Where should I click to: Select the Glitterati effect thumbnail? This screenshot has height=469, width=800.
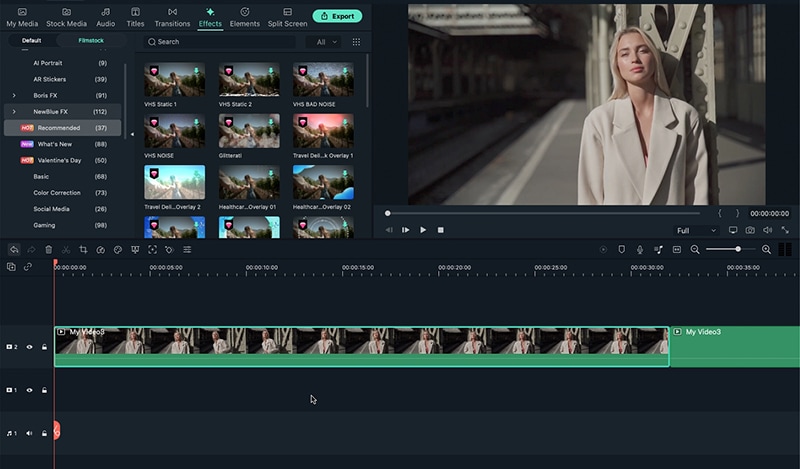tap(249, 131)
